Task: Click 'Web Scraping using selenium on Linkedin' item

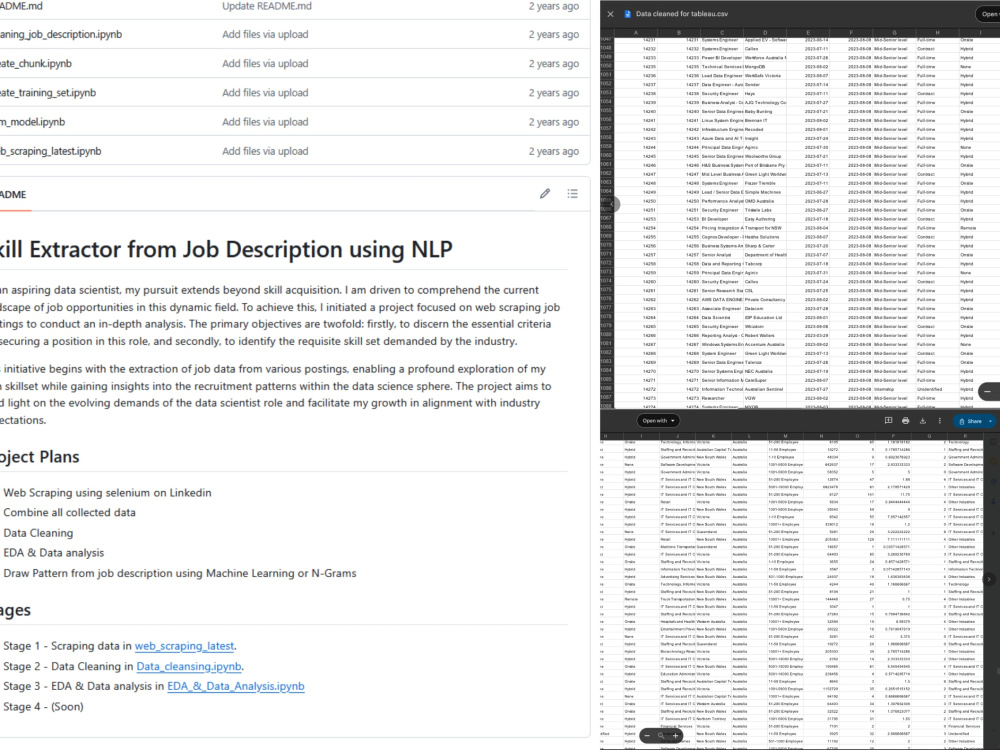Action: (x=107, y=492)
